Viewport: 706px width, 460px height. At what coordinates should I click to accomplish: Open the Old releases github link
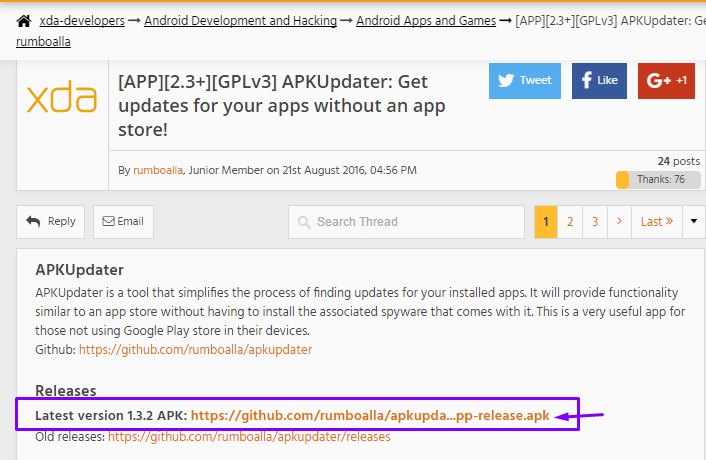coord(249,437)
